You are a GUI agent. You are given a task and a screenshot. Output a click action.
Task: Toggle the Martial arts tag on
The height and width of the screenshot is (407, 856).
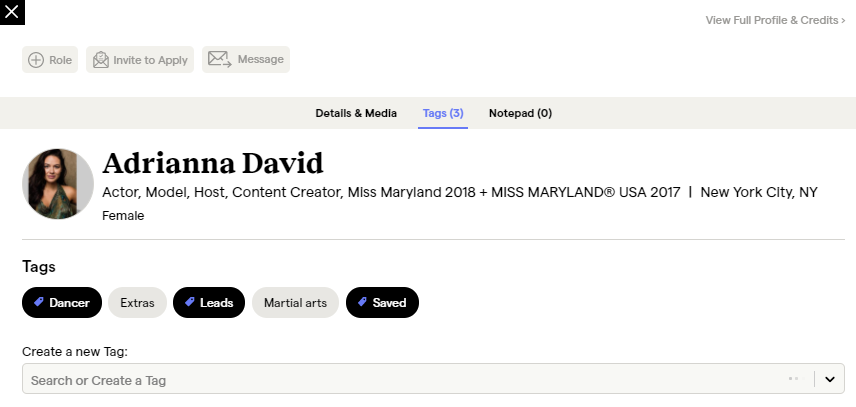coord(295,303)
